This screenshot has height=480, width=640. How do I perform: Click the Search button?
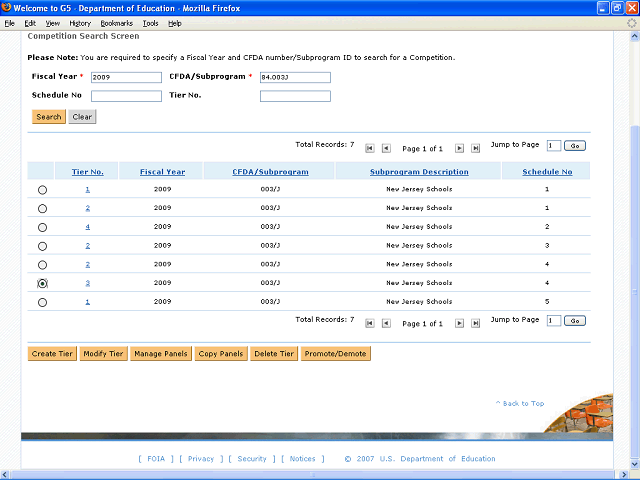coord(48,117)
